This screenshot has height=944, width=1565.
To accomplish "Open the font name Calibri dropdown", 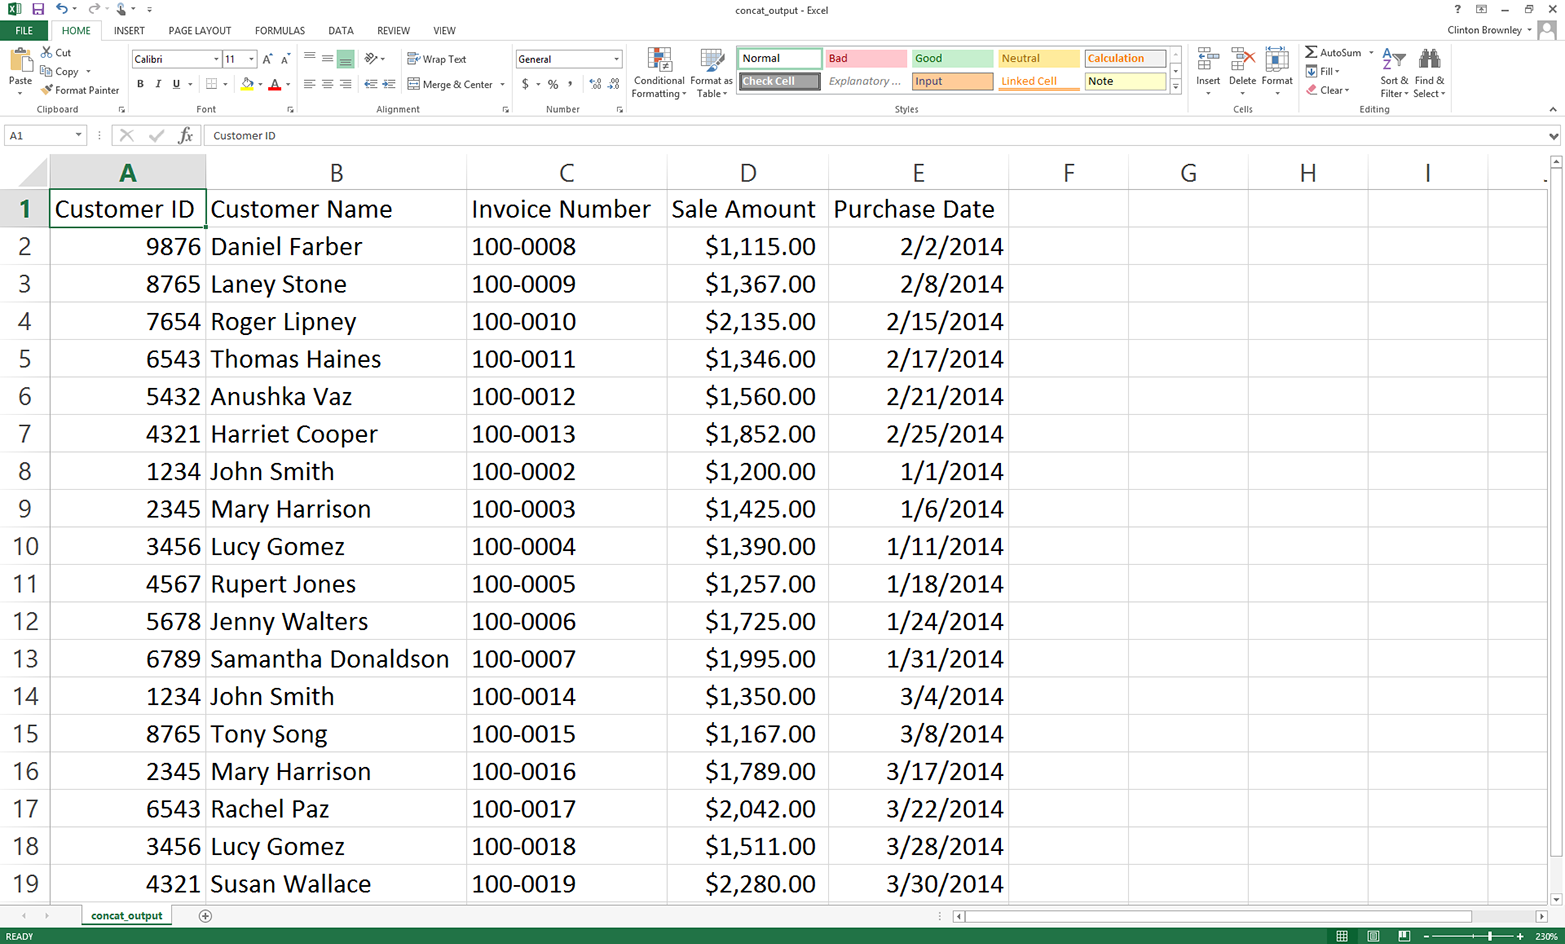I will [x=215, y=59].
